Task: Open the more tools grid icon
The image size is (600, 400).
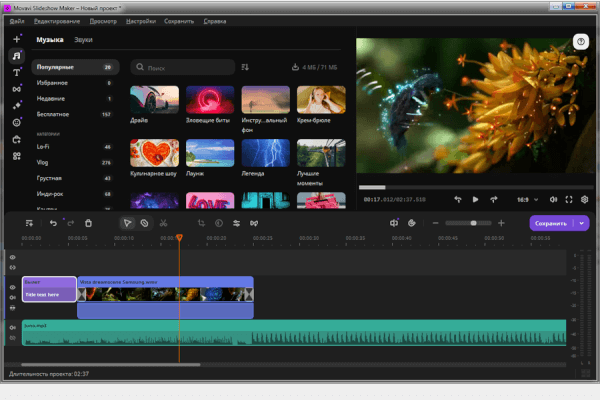Action: pyautogui.click(x=16, y=156)
